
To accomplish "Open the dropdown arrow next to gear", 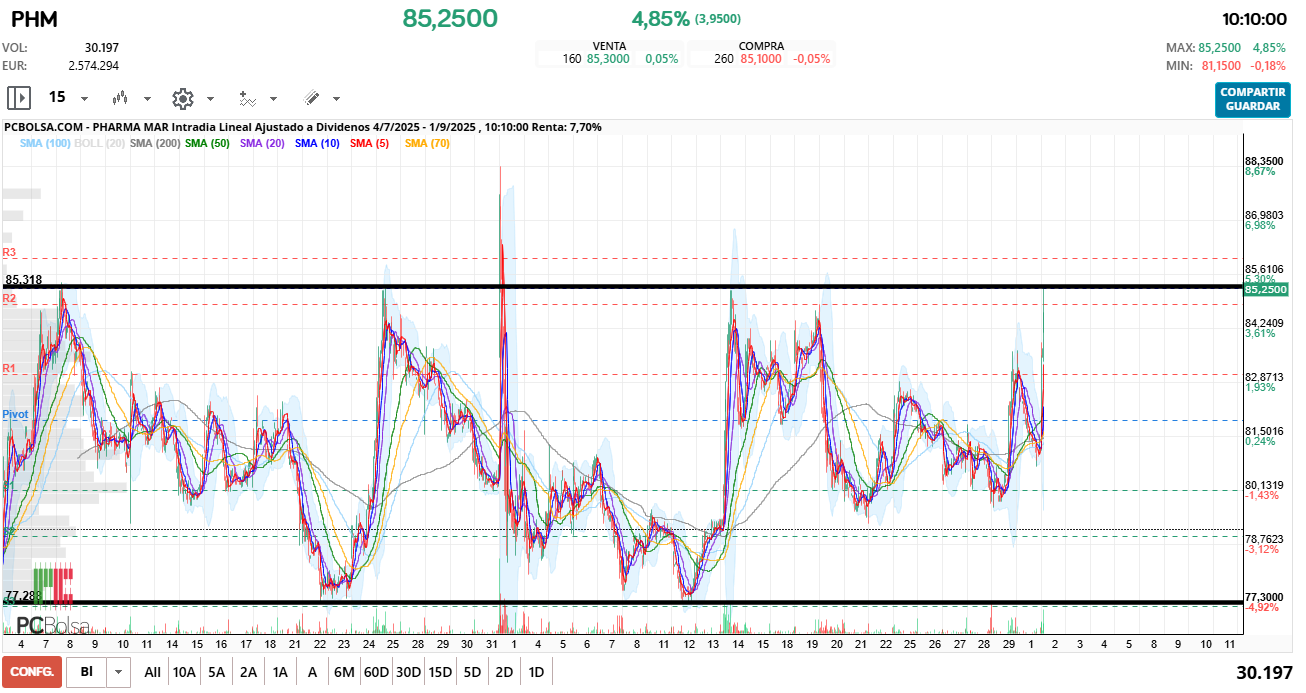I will (210, 99).
